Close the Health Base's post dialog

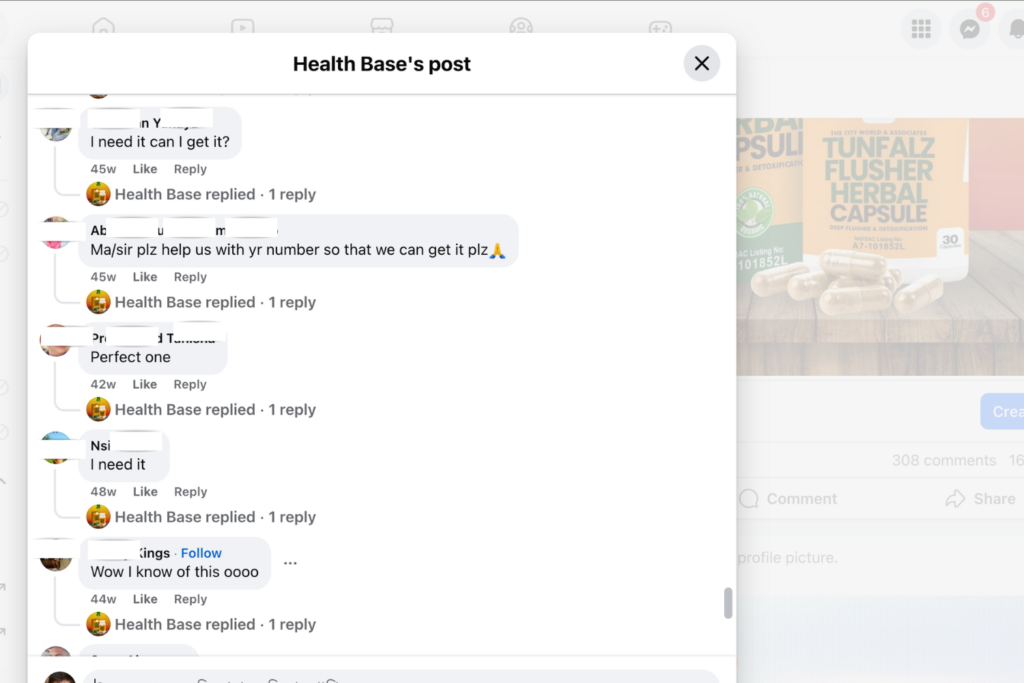pos(701,63)
